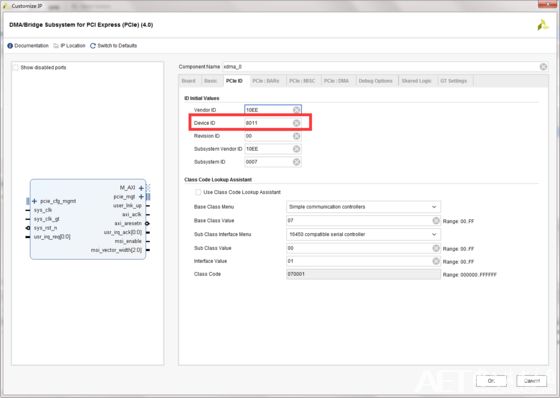
Task: Click Switch to Defaults
Action: coord(114,46)
